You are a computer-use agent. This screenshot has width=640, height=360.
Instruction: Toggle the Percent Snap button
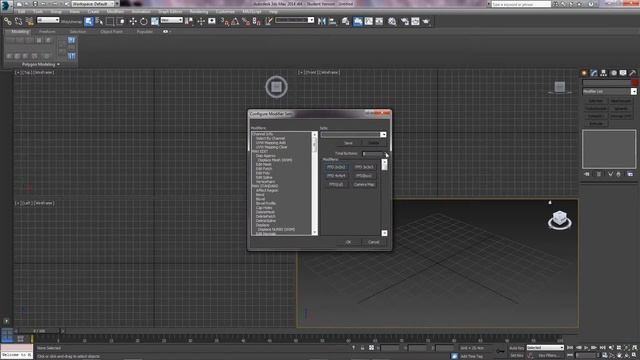[x=246, y=21]
